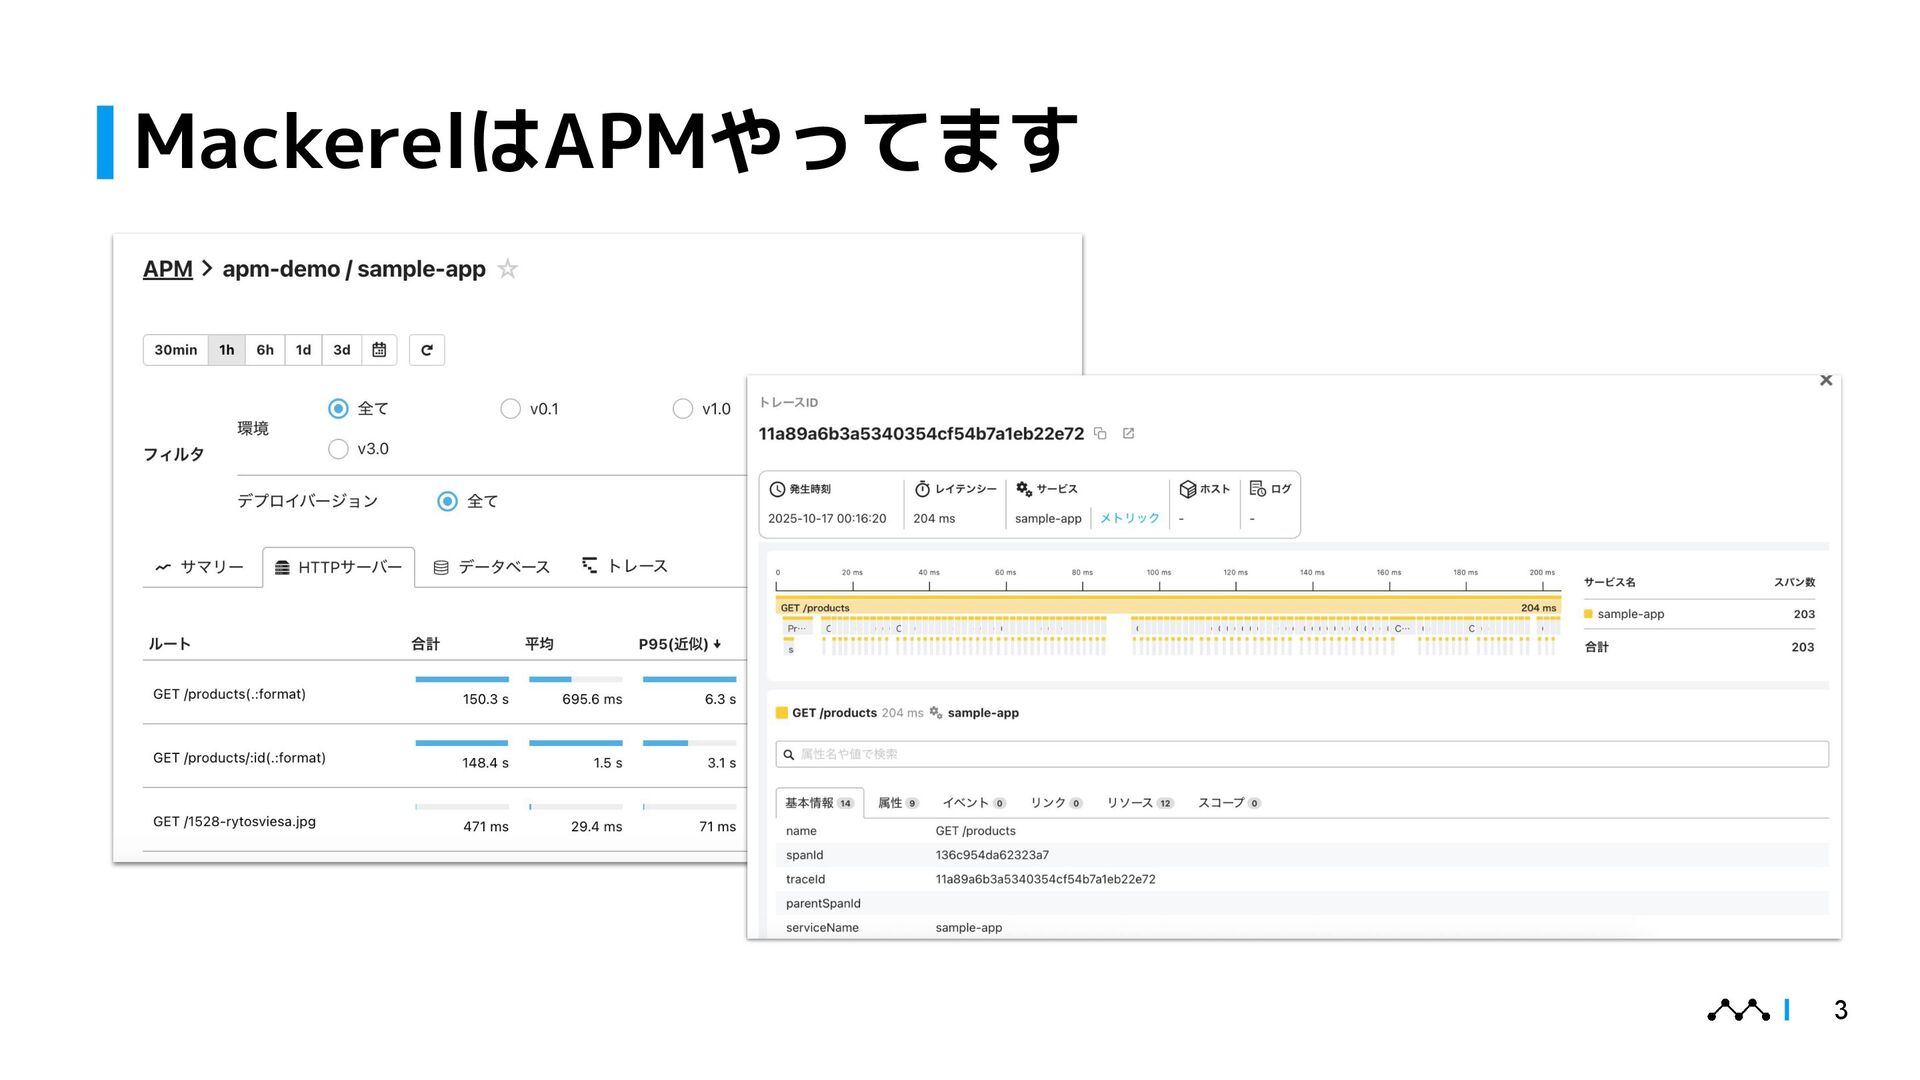Click the Mackerel logo at bottom right
The height and width of the screenshot is (1080, 1920).
pyautogui.click(x=1738, y=1010)
